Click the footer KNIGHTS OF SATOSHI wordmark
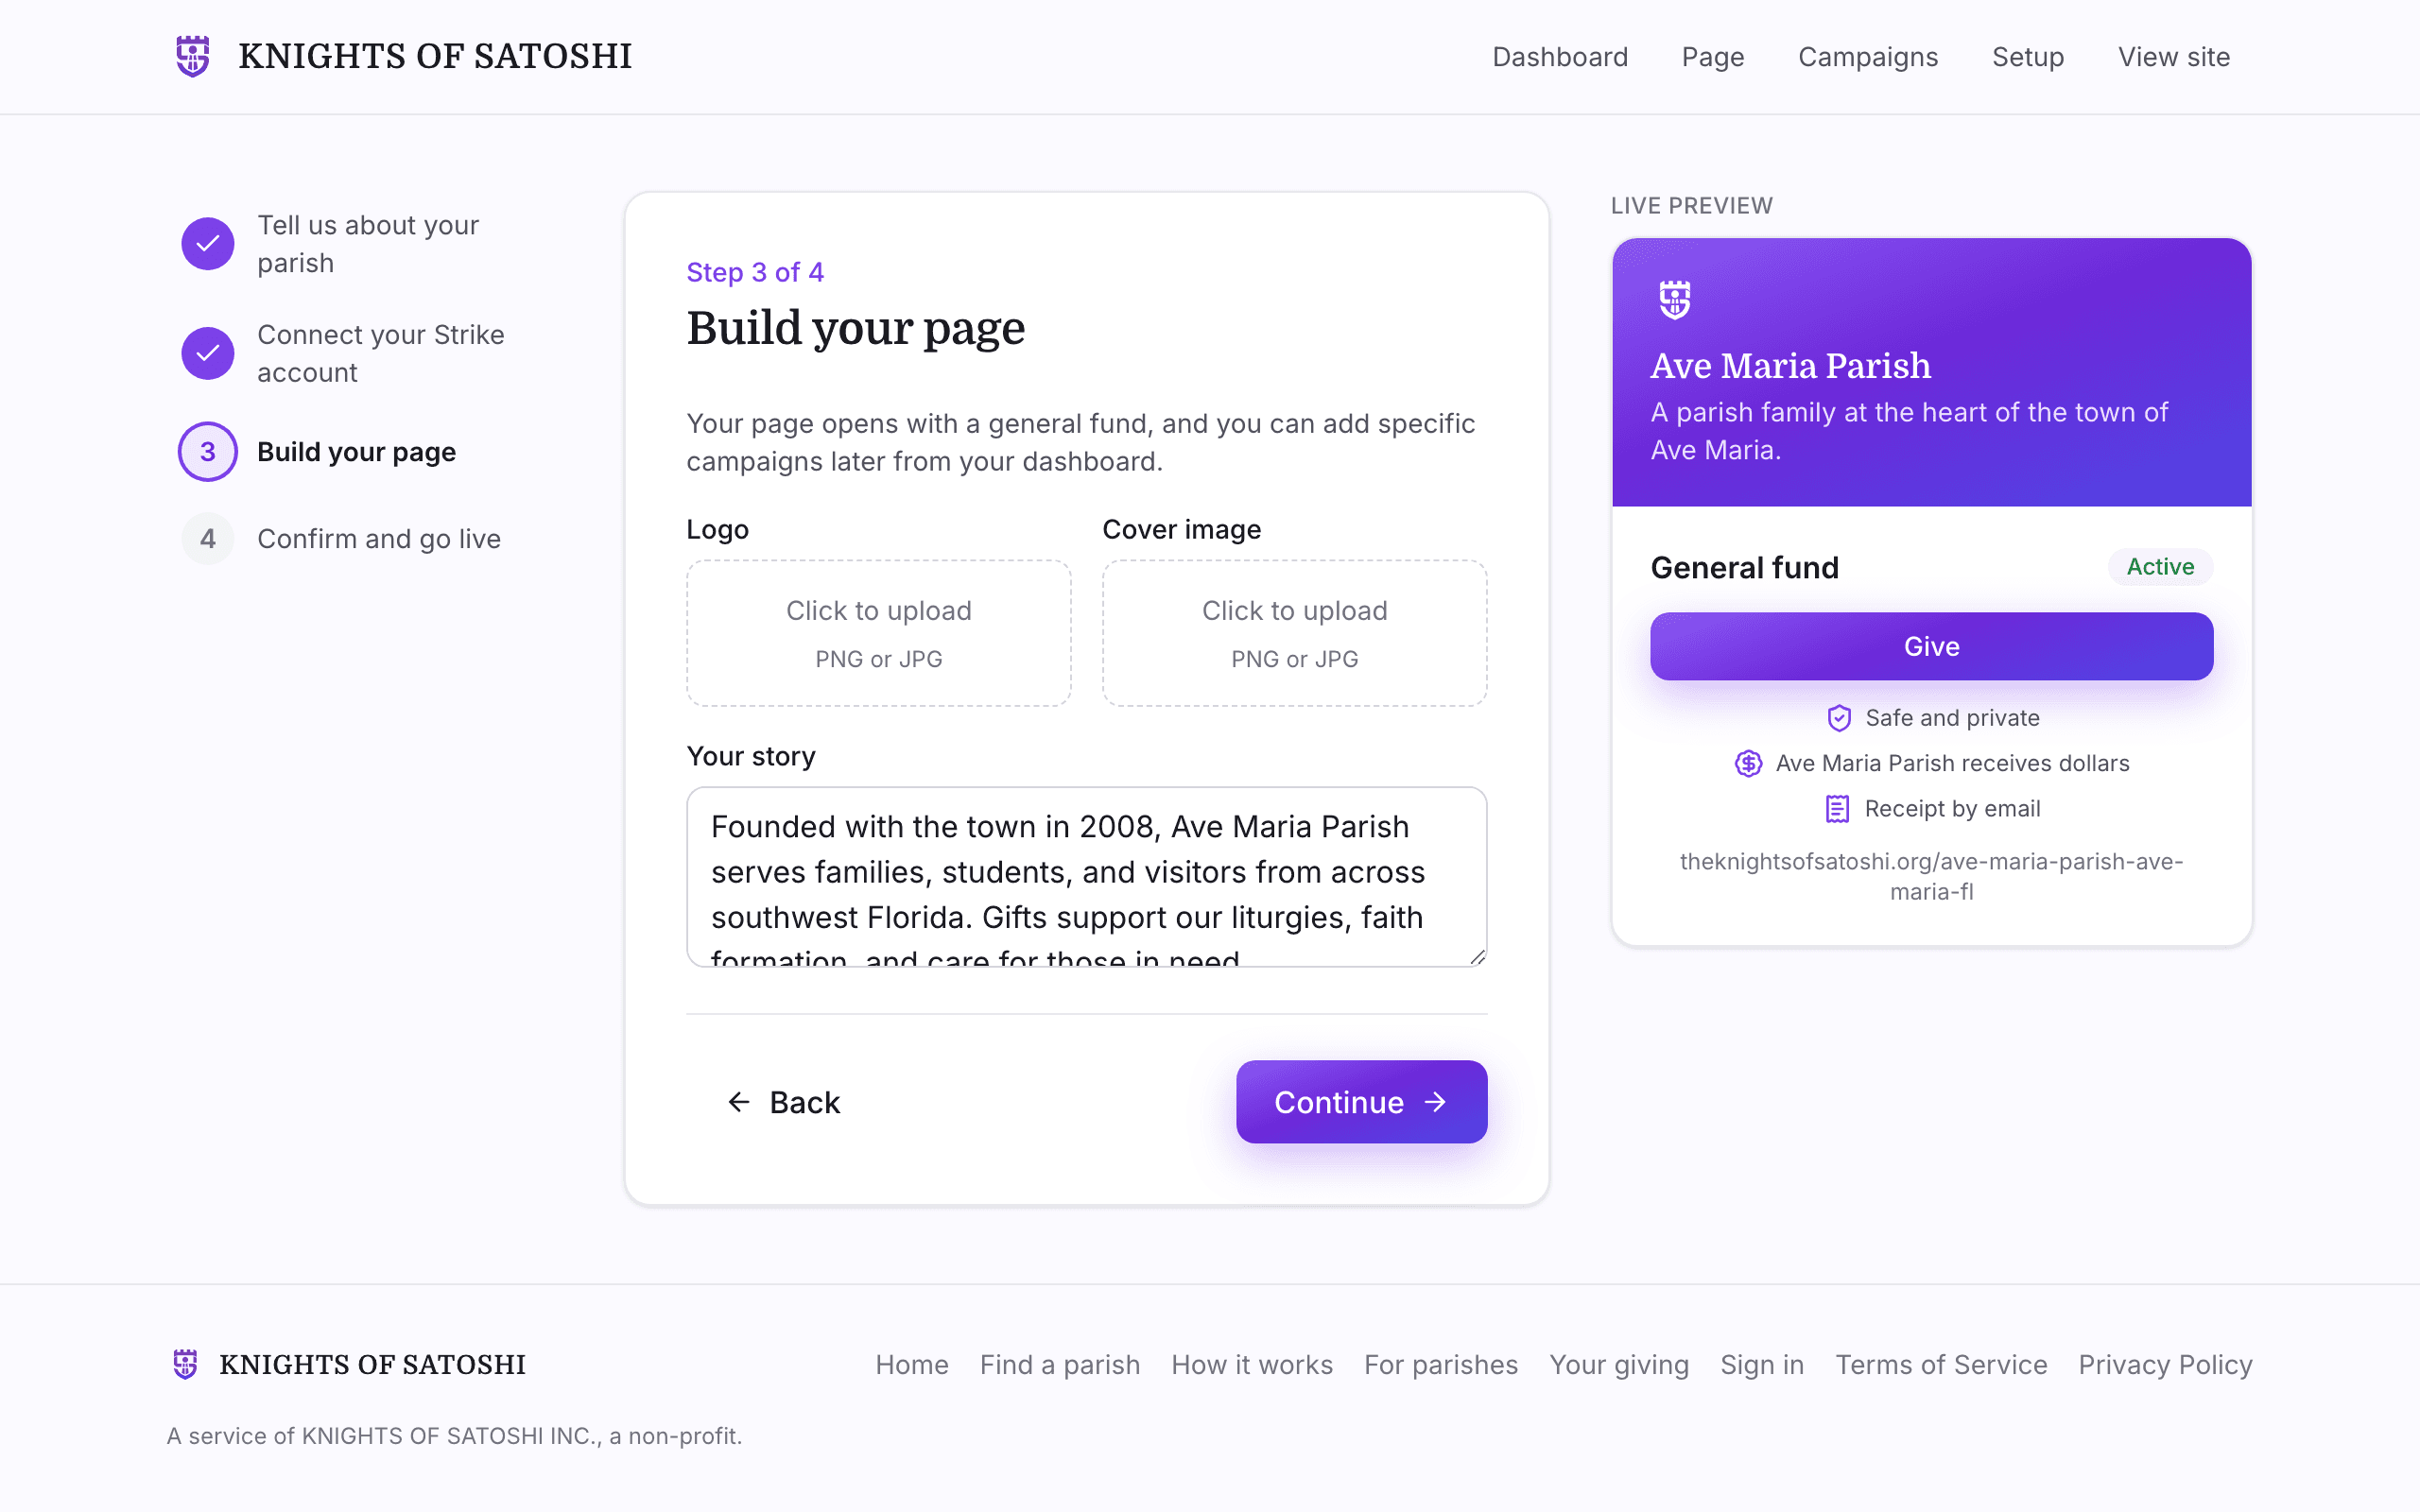This screenshot has width=2420, height=1512. pyautogui.click(x=372, y=1365)
